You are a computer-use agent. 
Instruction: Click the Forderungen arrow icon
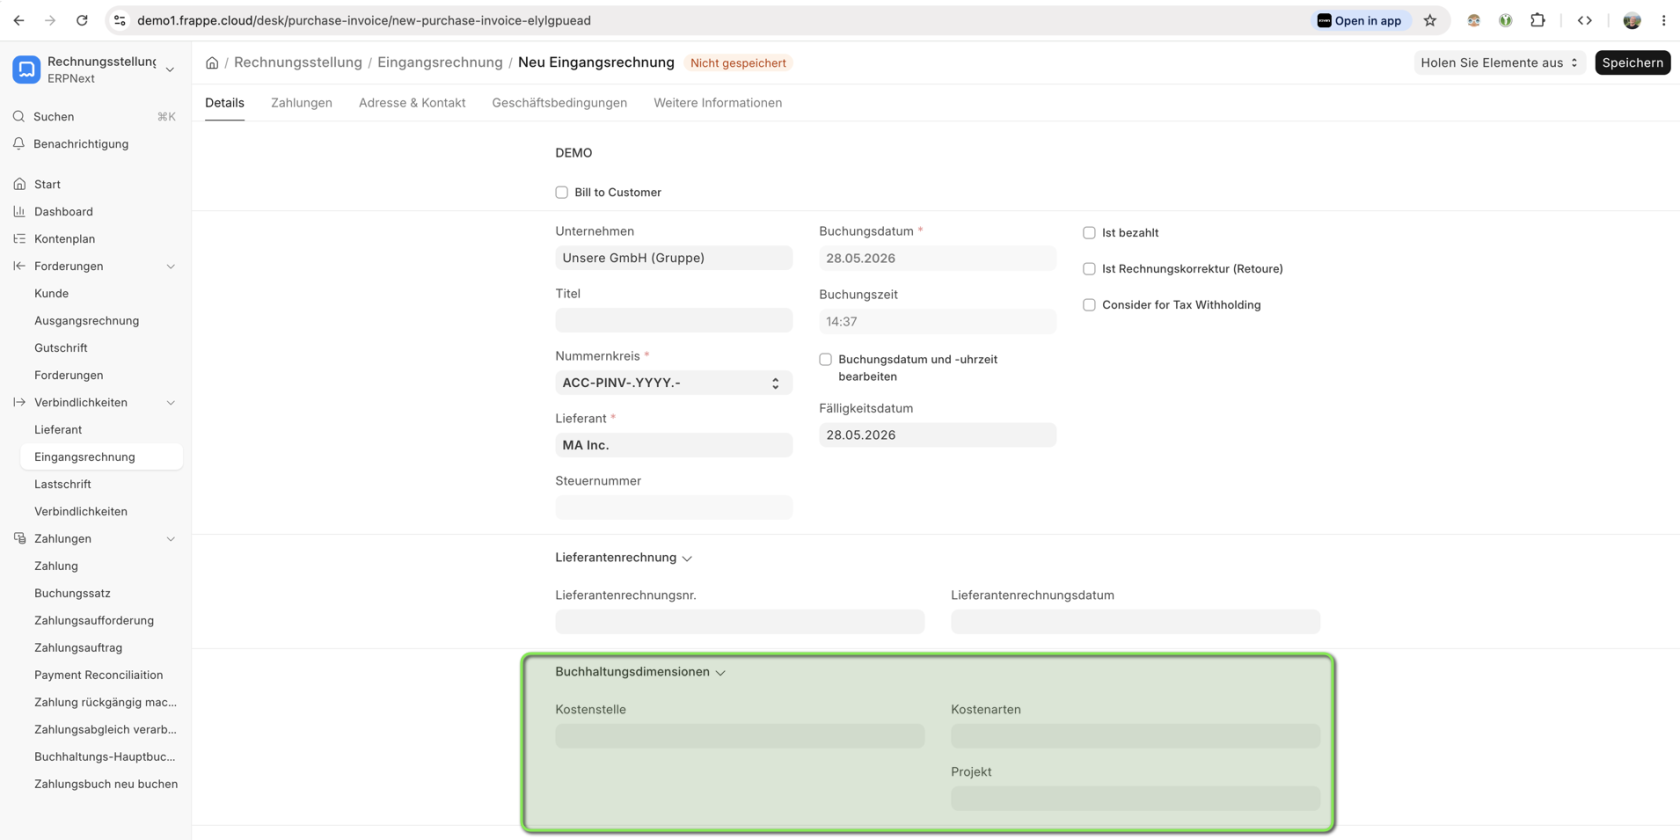(19, 266)
